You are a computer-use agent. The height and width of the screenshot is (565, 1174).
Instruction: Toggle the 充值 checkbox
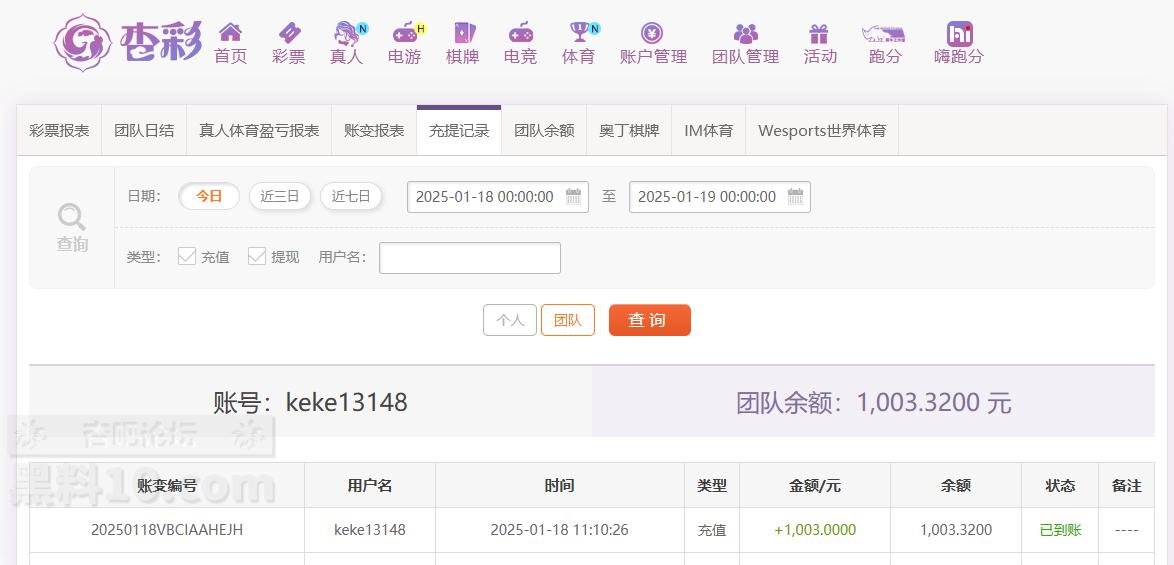187,257
